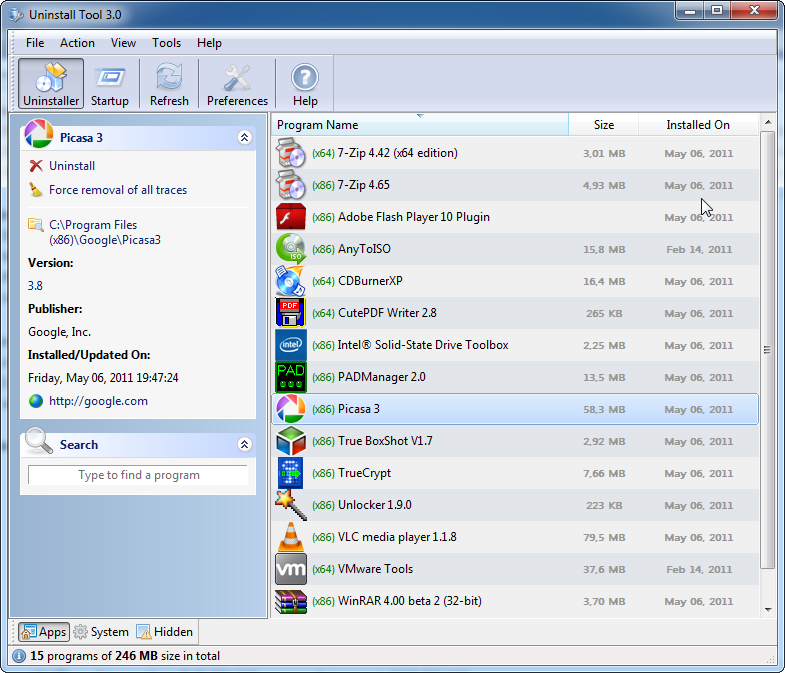Viewport: 785px width, 673px height.
Task: Open Preferences from the toolbar
Action: (237, 84)
